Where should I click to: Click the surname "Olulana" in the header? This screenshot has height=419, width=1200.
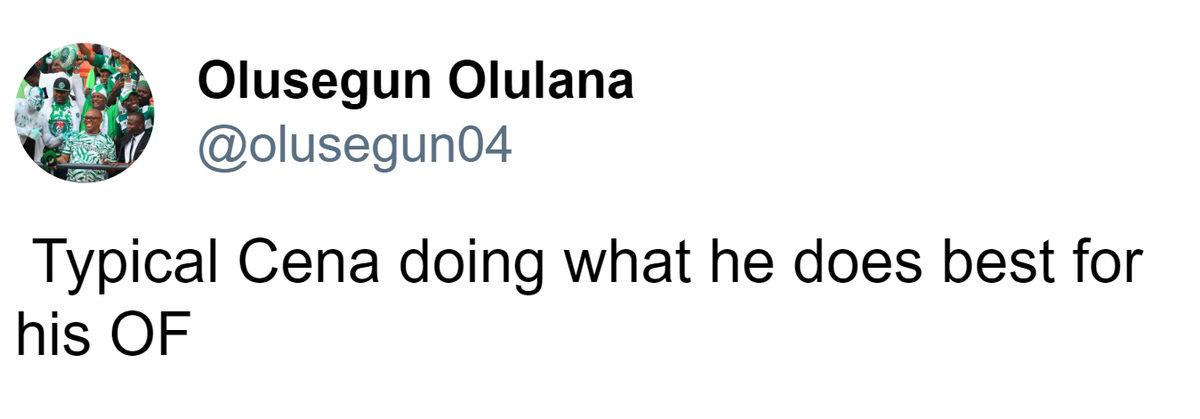tap(540, 82)
